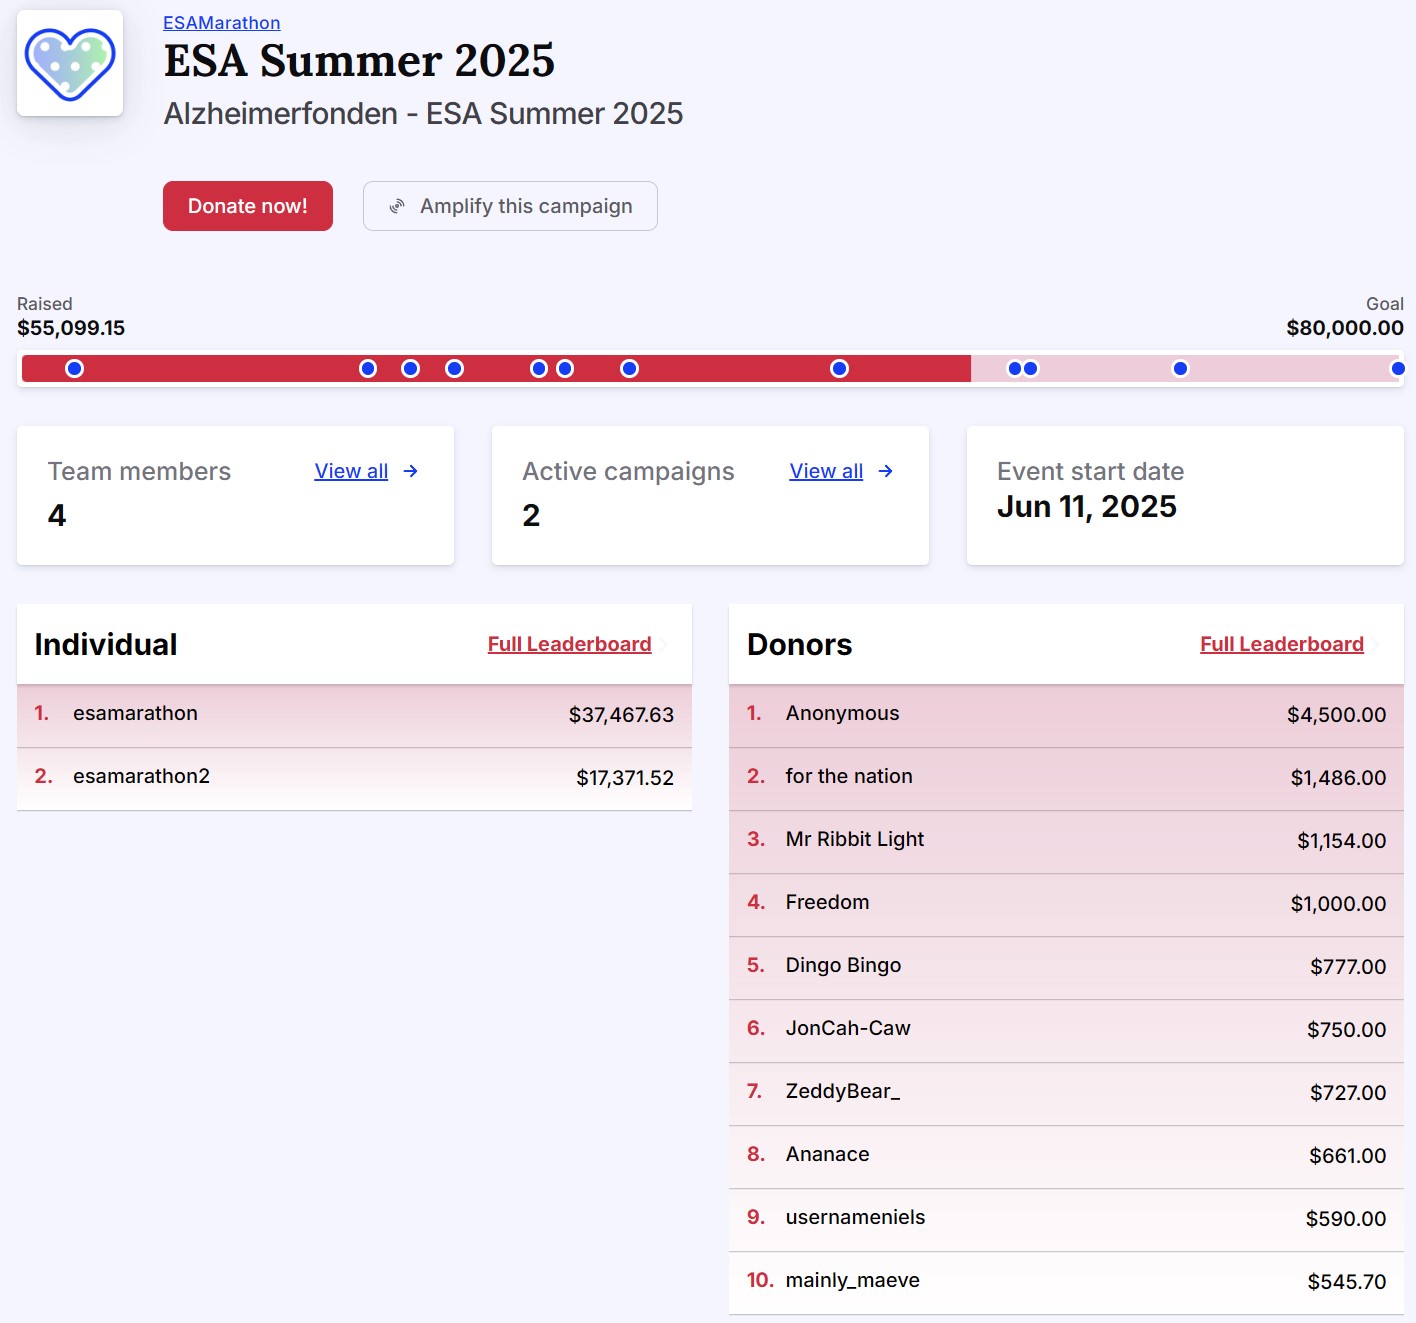1416x1323 pixels.
Task: Select donor Ananace
Action: (x=1066, y=1156)
